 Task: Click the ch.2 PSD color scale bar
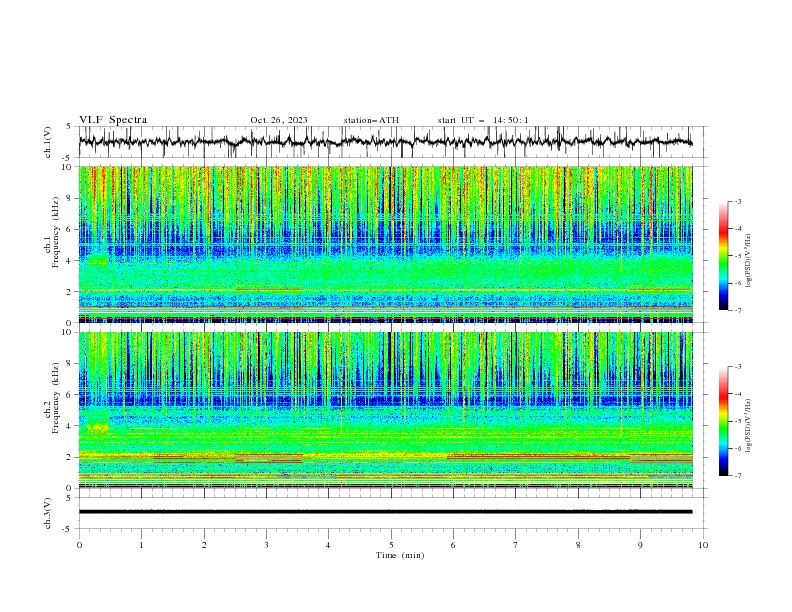pyautogui.click(x=723, y=421)
